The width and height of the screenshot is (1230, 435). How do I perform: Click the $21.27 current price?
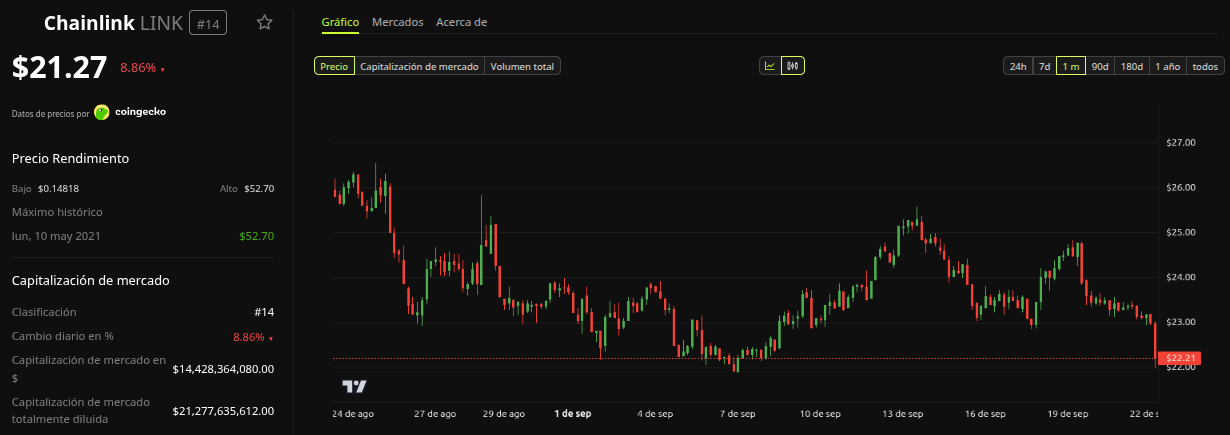tap(59, 67)
